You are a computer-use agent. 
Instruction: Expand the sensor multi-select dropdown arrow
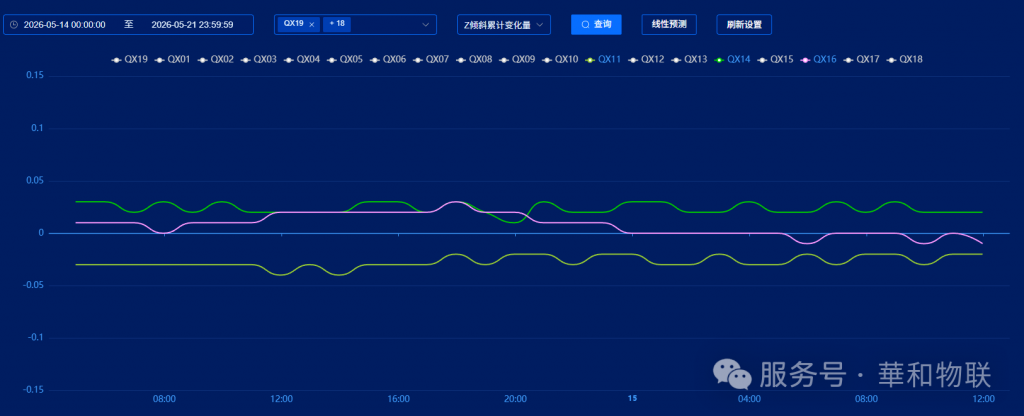(426, 25)
